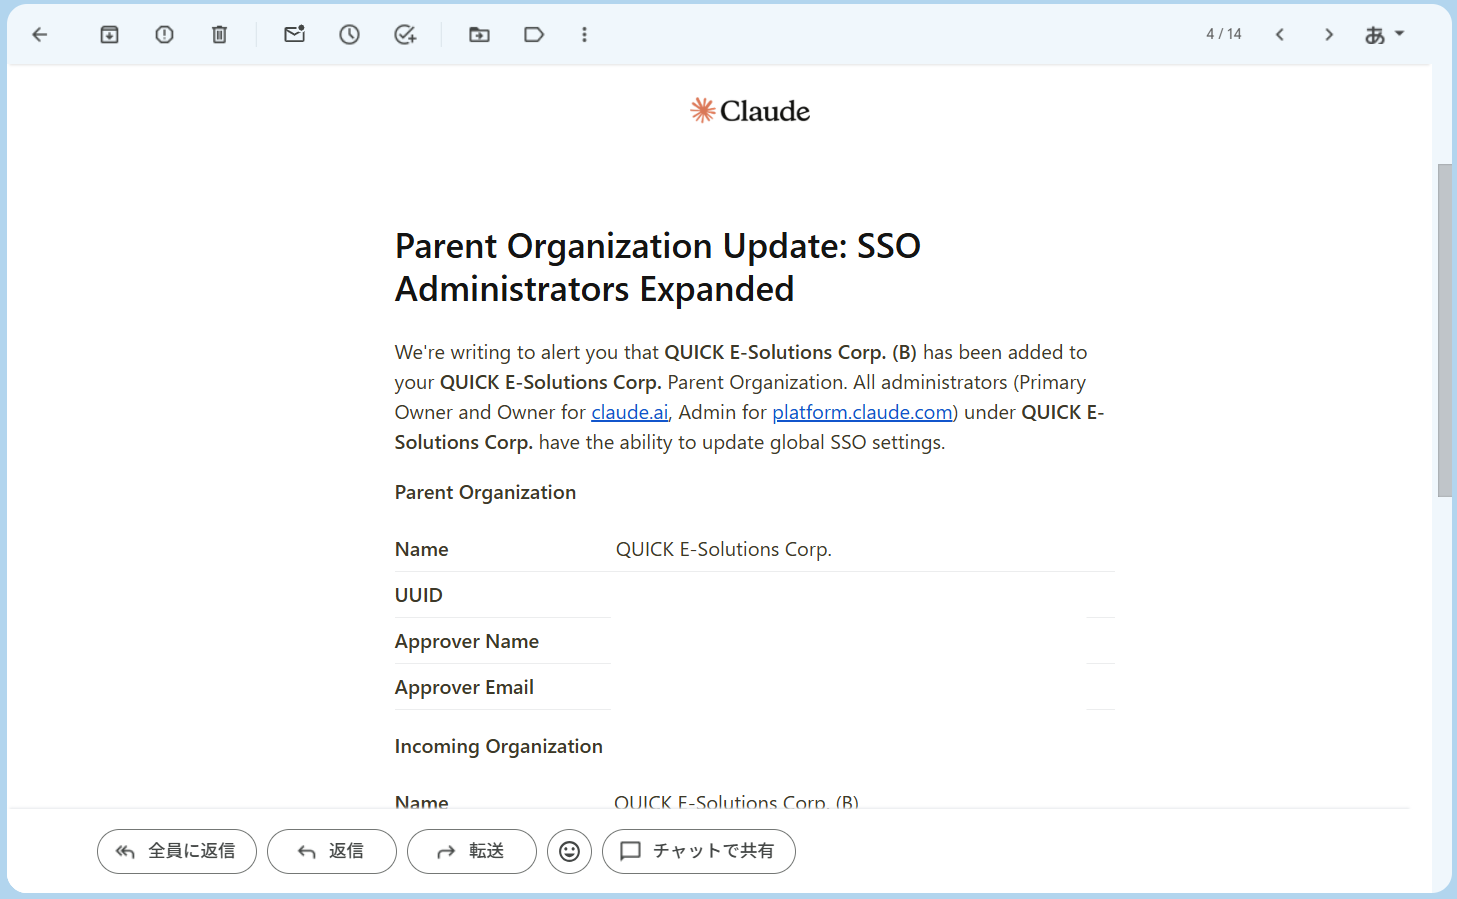This screenshot has height=899, width=1457.
Task: Click the 返信 reply button
Action: click(x=332, y=851)
